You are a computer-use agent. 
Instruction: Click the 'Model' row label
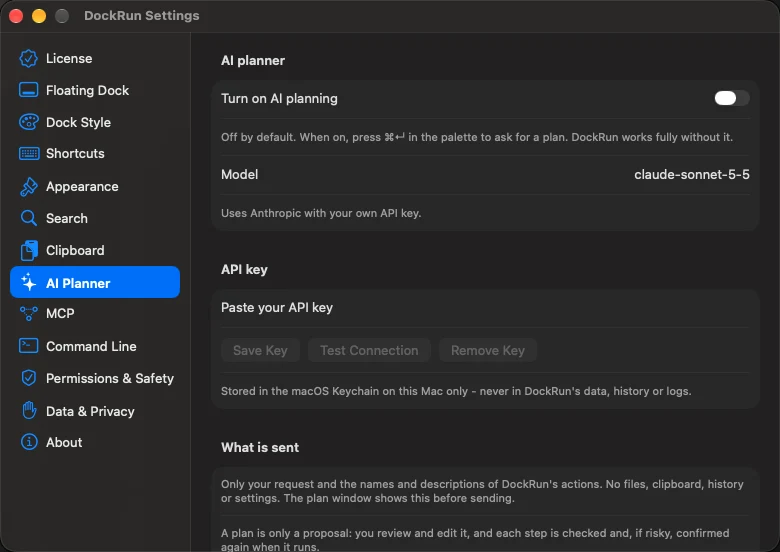239,175
